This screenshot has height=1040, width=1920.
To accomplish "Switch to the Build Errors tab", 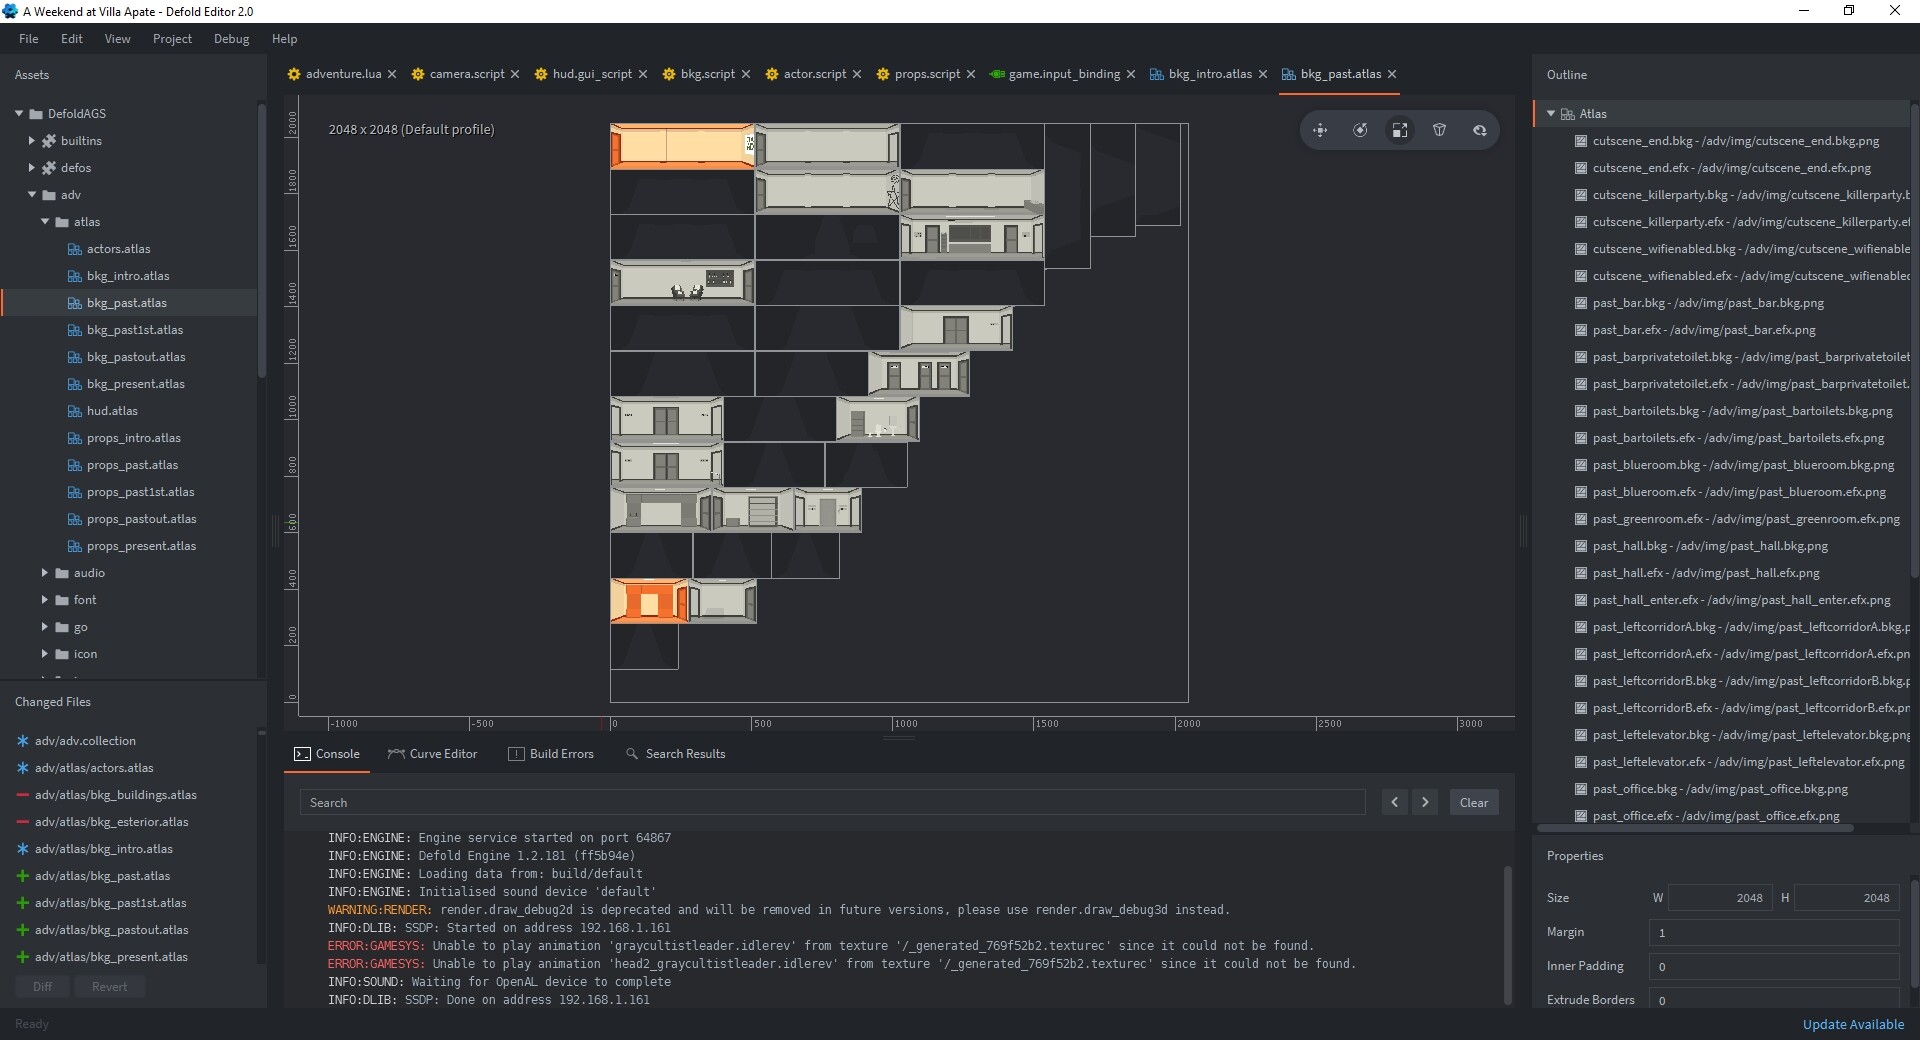I will point(551,754).
